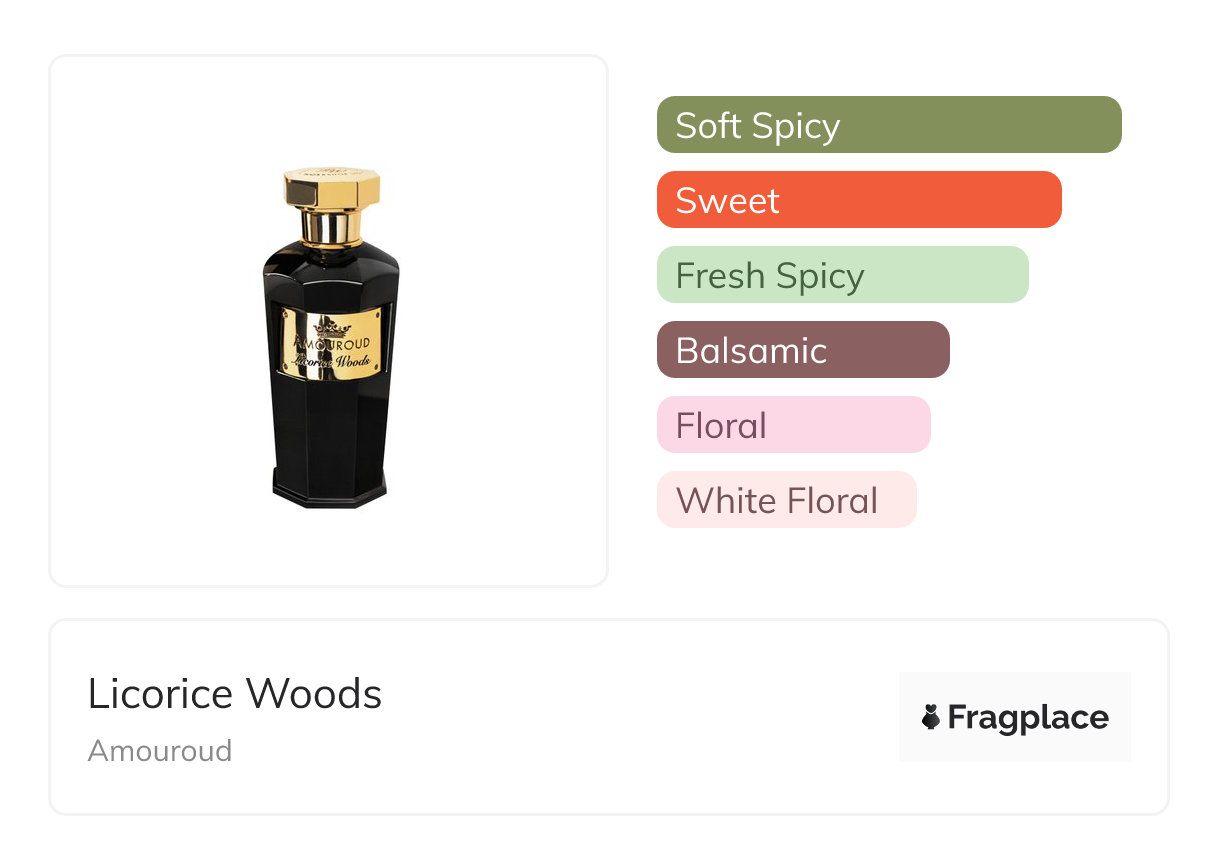This screenshot has width=1218, height=864.
Task: Choose the Fresh Spicy accord bar
Action: point(842,275)
